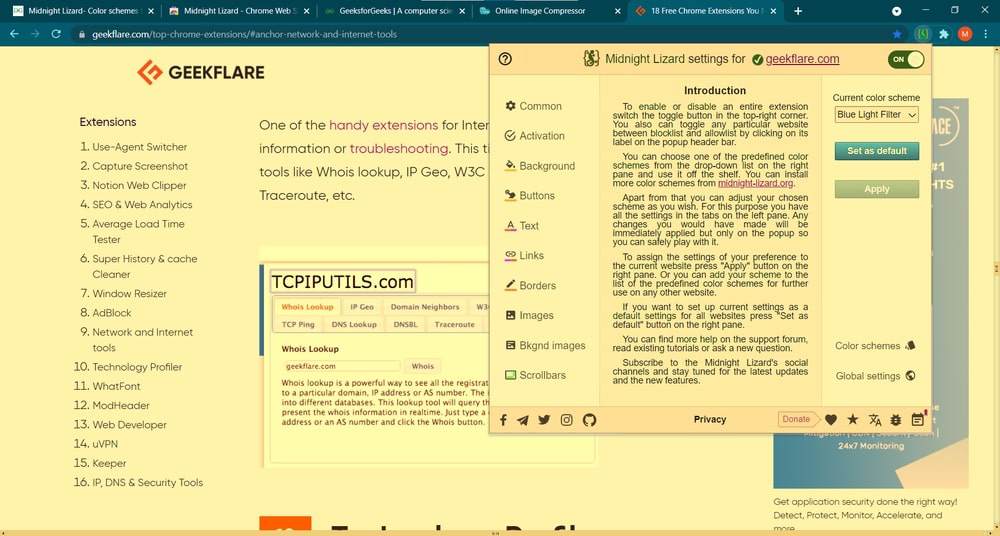Open the Facebook icon in popup footer
Screen dimensions: 1000x536
point(503,420)
